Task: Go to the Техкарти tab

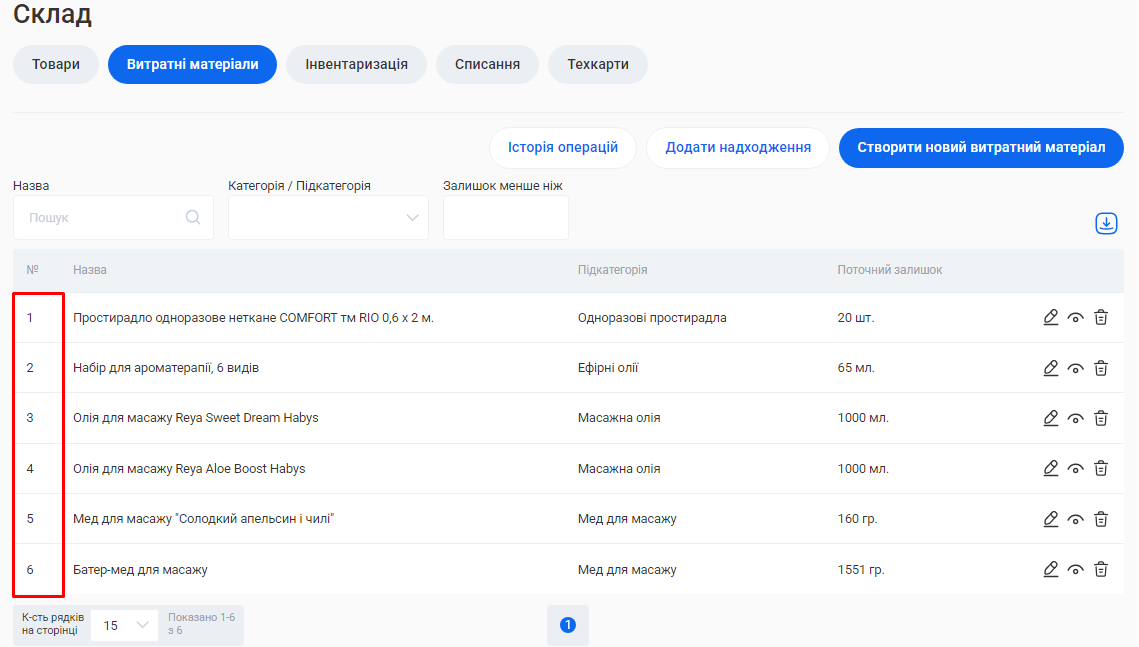Action: (598, 64)
